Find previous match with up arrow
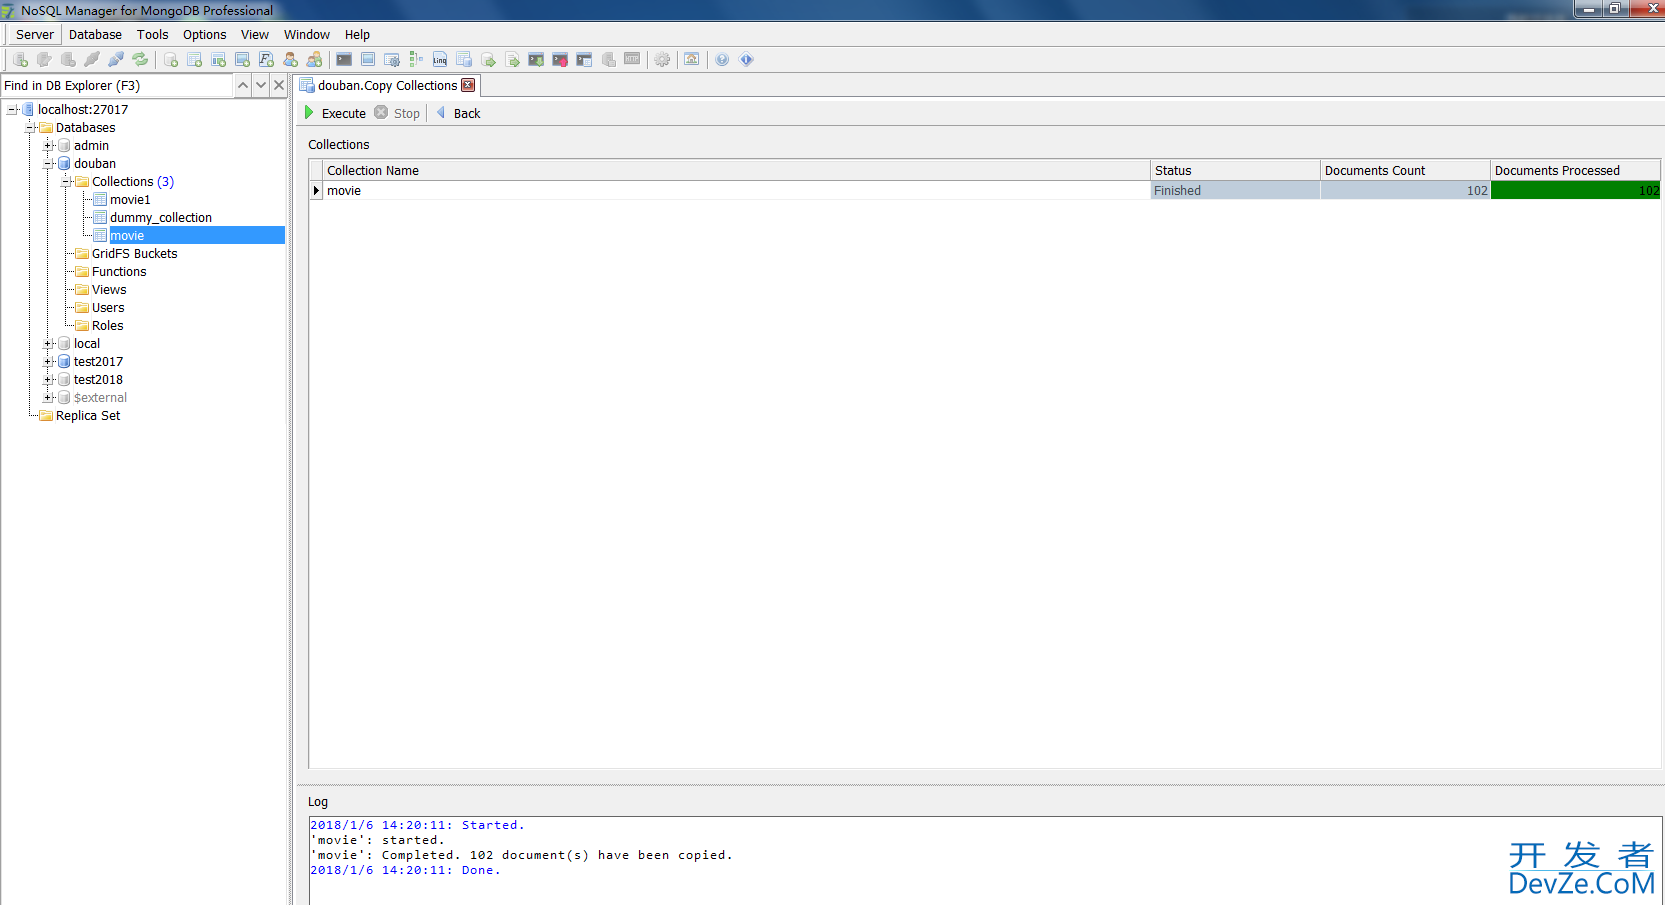1665x905 pixels. coord(243,85)
